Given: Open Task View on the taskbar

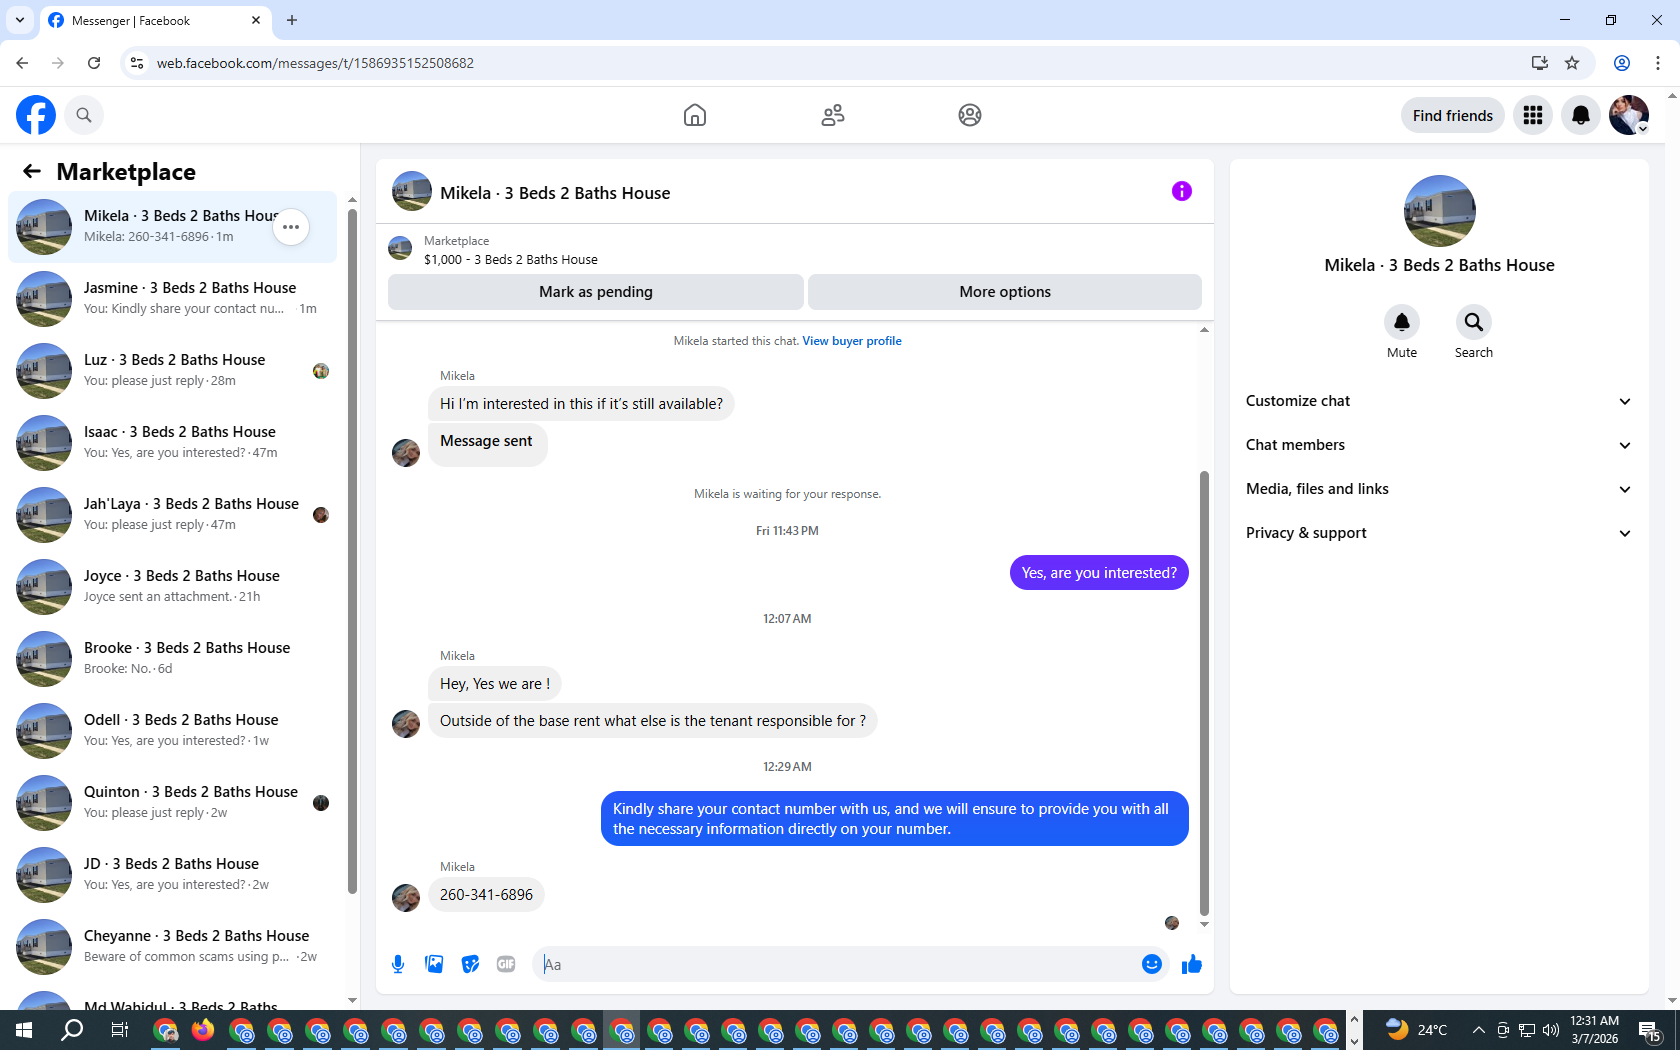Looking at the screenshot, I should pos(119,1030).
